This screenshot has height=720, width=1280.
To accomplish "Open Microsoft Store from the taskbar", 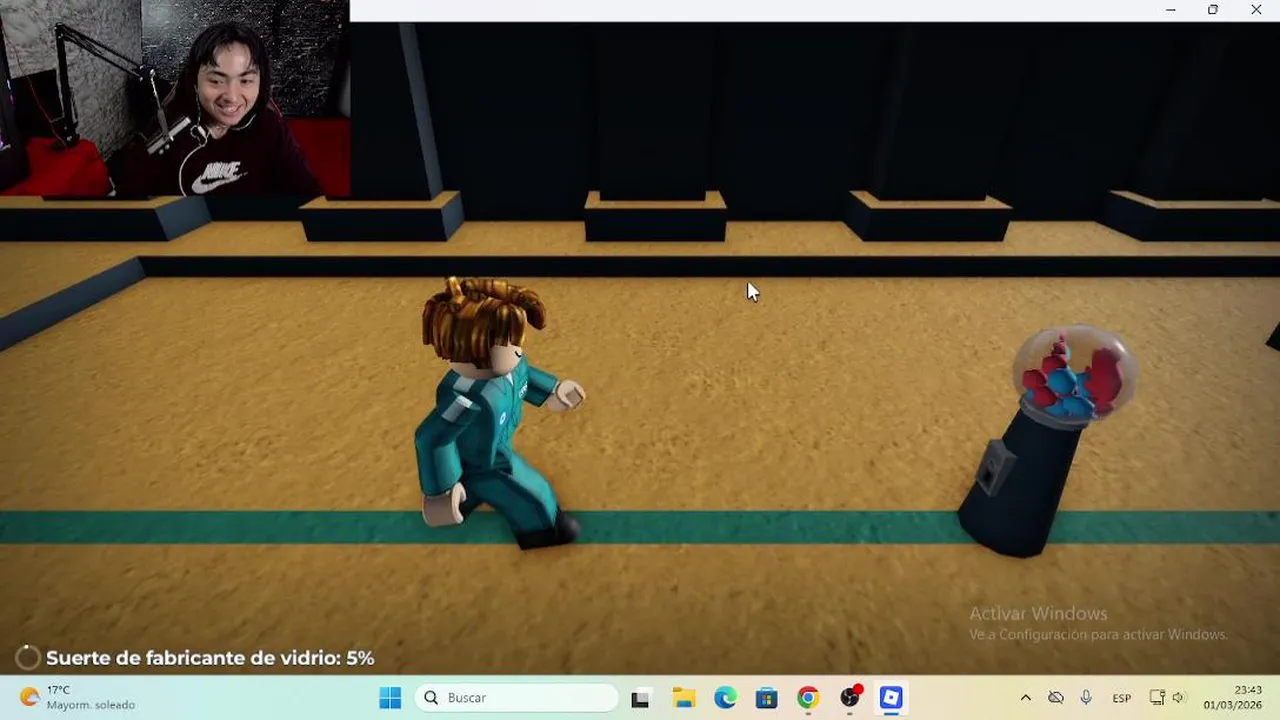I will (x=766, y=698).
